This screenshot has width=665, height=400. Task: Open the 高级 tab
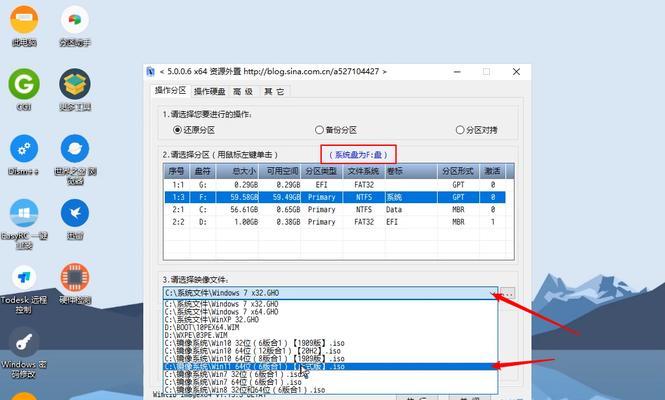(243, 91)
